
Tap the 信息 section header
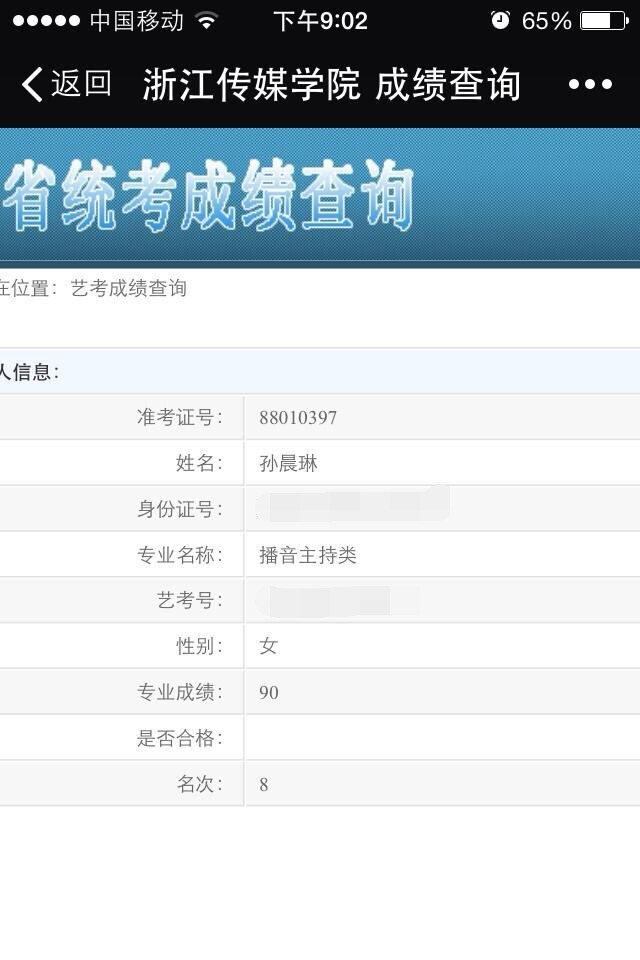click(320, 372)
